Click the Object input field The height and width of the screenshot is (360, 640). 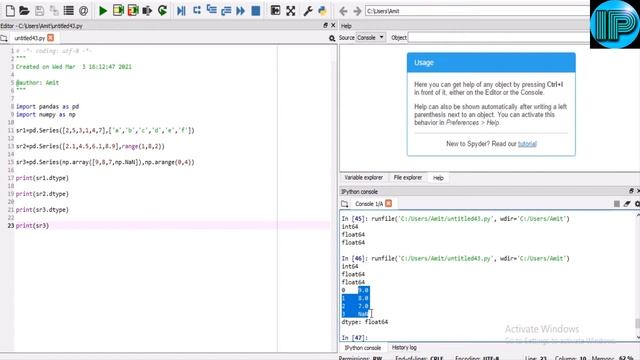tap(498, 38)
